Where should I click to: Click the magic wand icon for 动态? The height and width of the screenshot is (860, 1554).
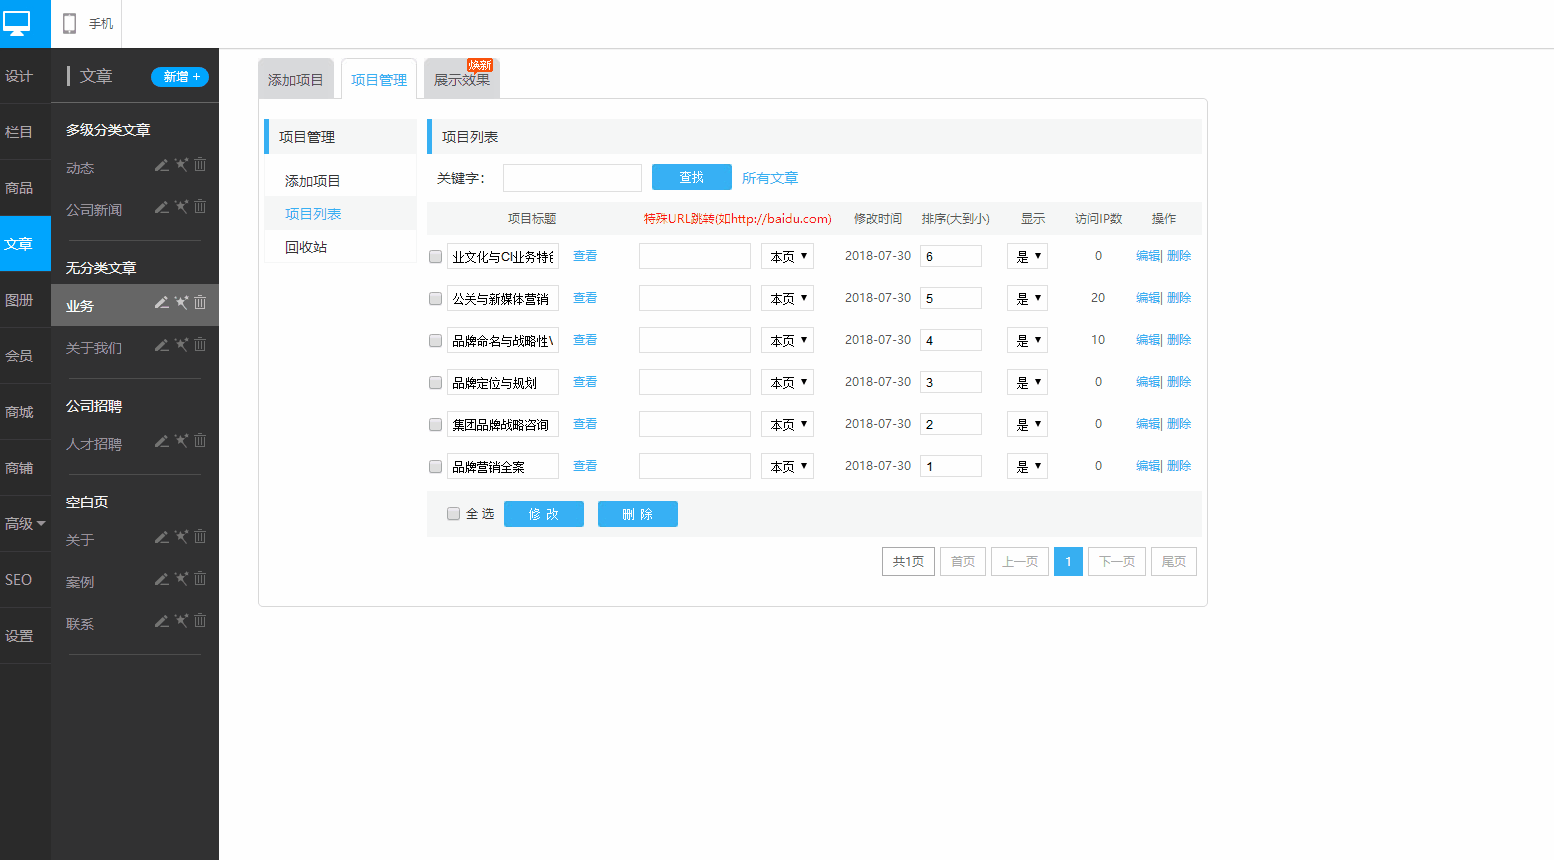coord(181,165)
